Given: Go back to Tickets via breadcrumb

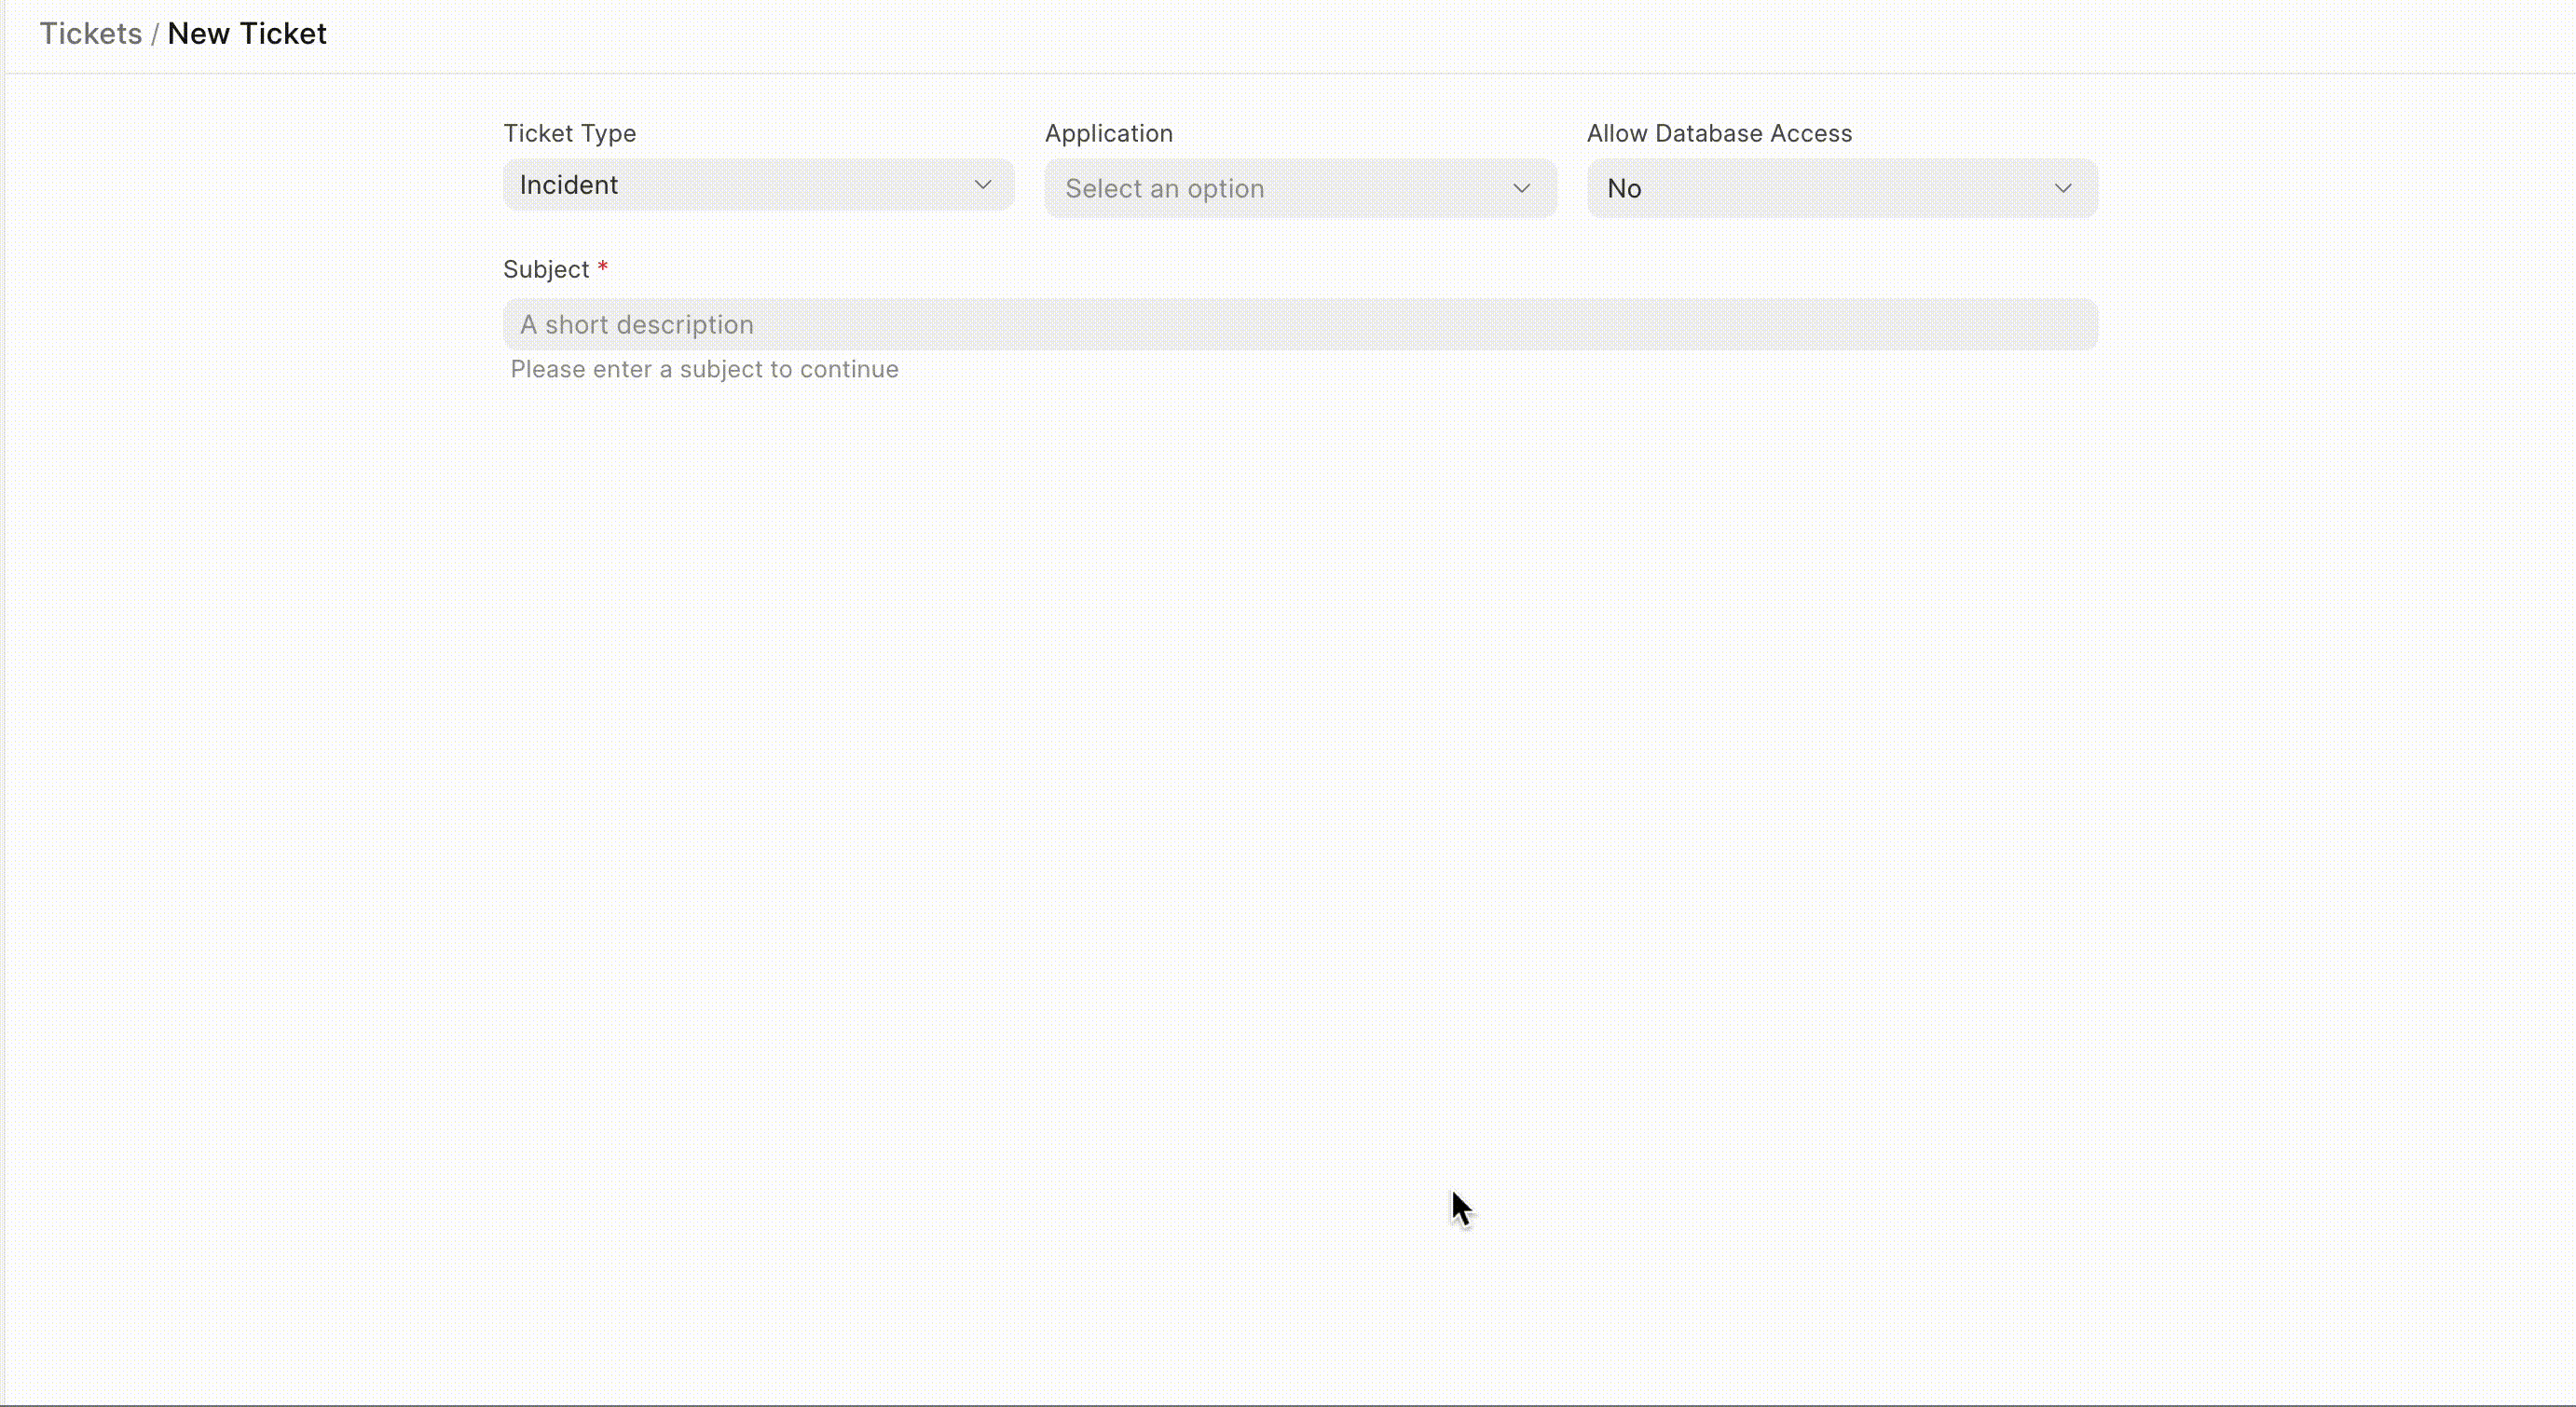Looking at the screenshot, I should tap(90, 34).
